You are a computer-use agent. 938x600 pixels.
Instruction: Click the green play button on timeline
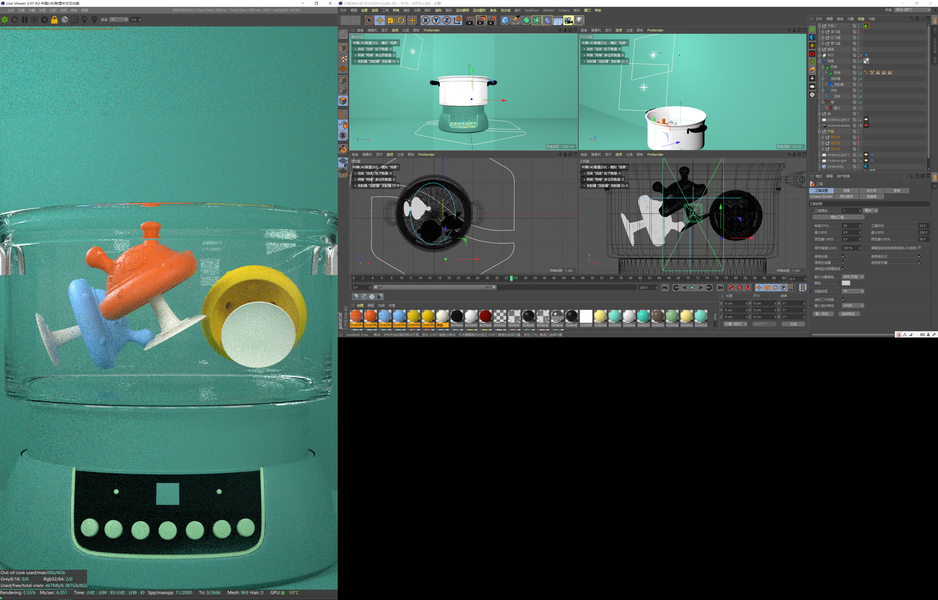pyautogui.click(x=692, y=288)
